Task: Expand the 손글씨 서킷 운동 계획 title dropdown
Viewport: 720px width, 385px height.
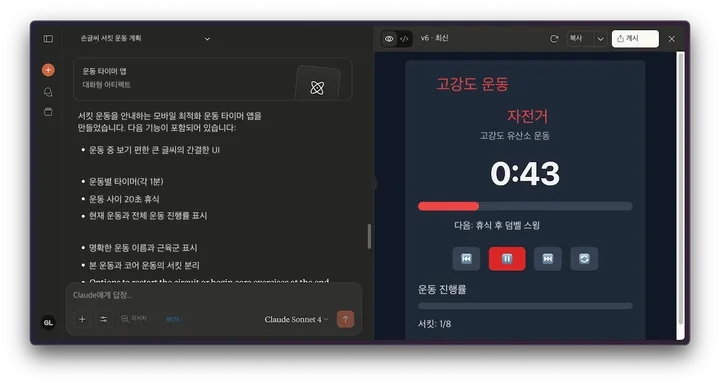Action: coord(207,39)
